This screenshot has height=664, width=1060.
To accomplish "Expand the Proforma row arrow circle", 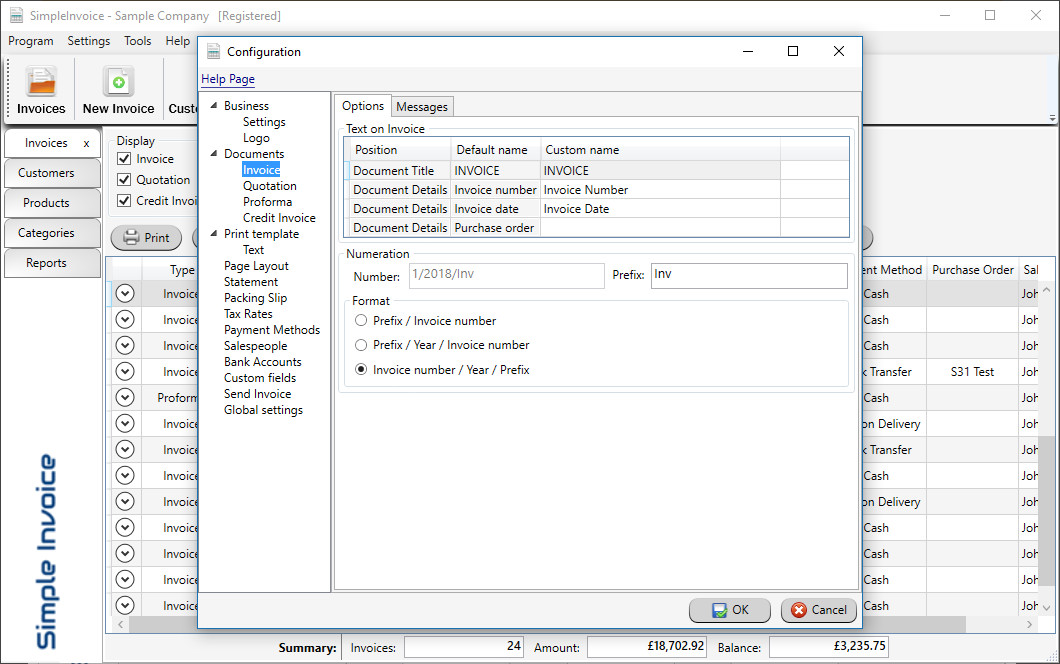I will click(125, 398).
